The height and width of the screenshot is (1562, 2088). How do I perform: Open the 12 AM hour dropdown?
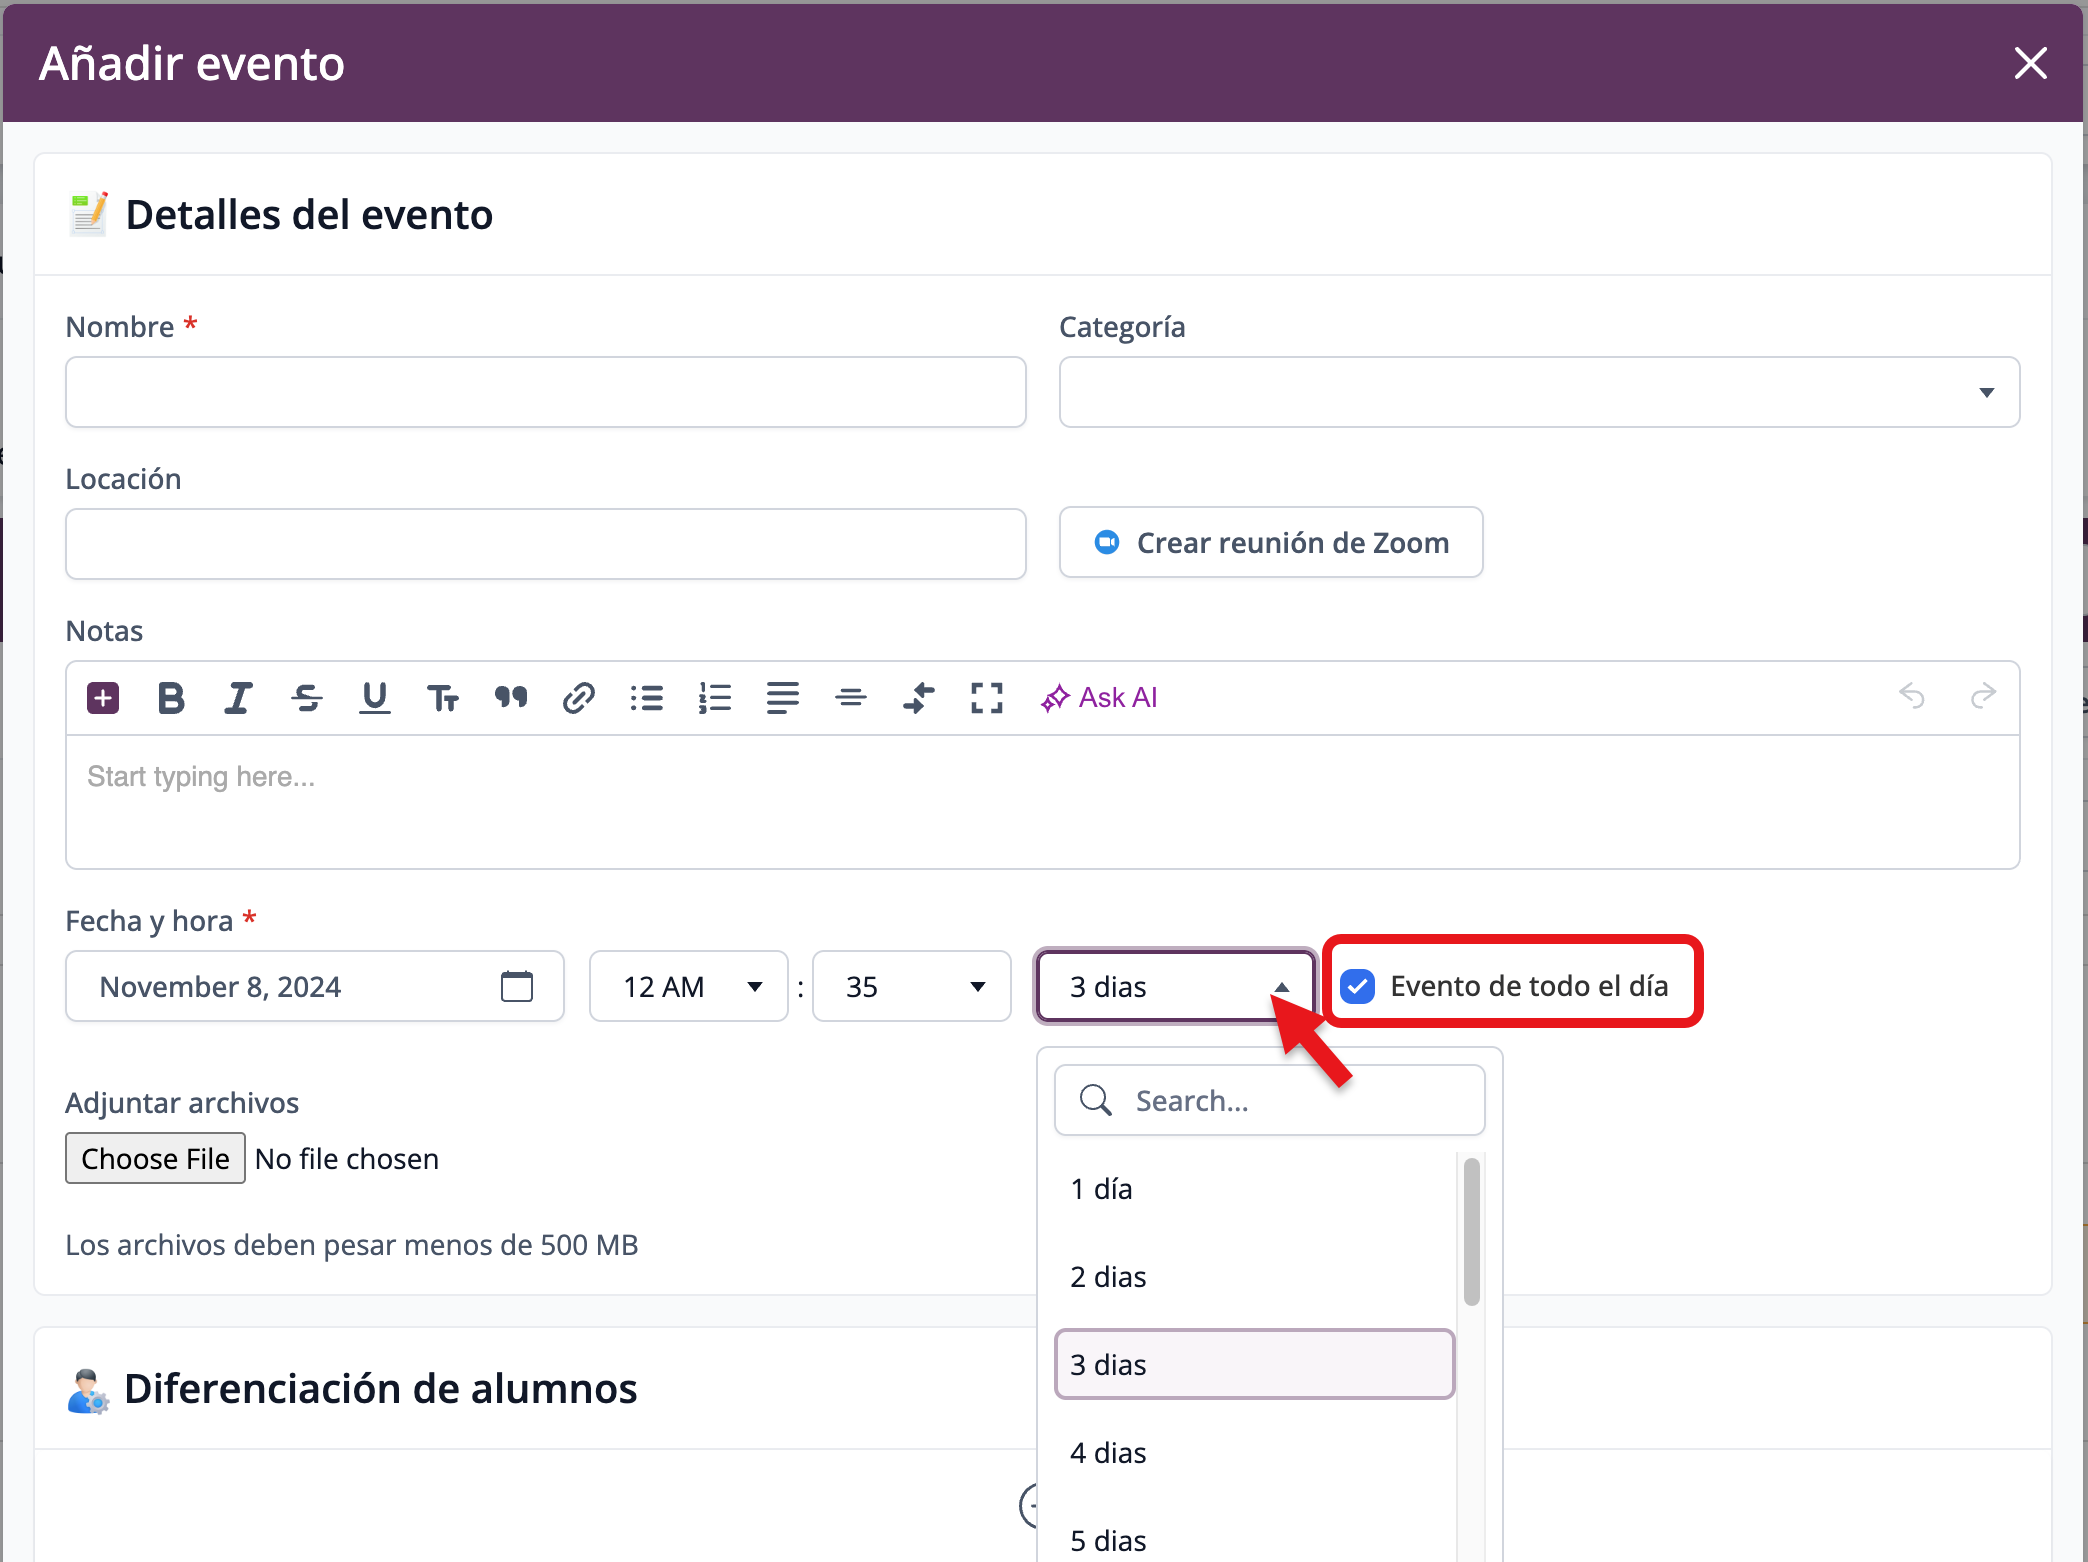click(689, 986)
